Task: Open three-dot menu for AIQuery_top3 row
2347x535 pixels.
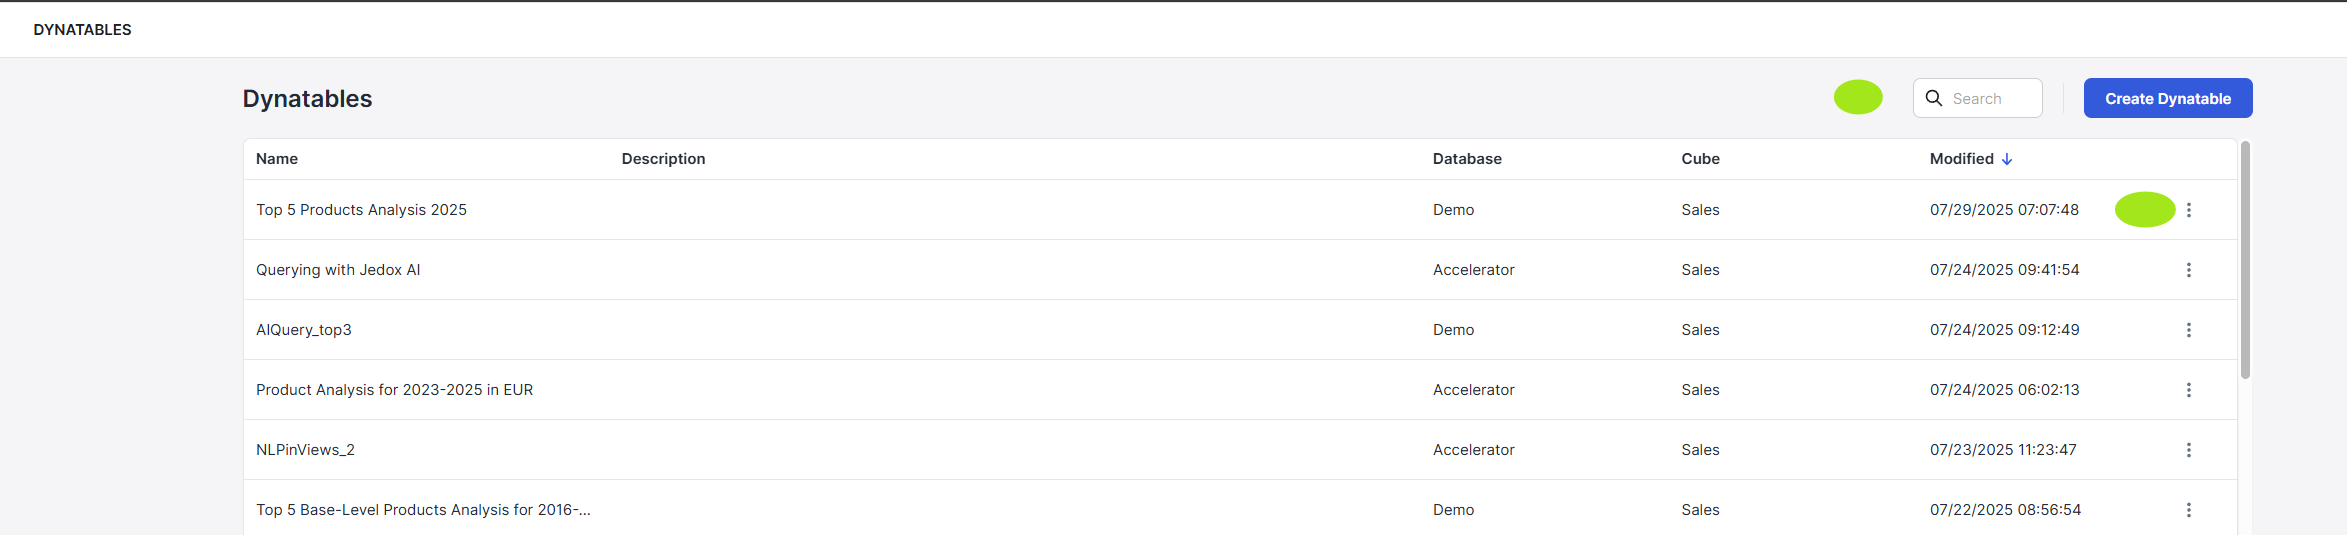Action: [2188, 330]
